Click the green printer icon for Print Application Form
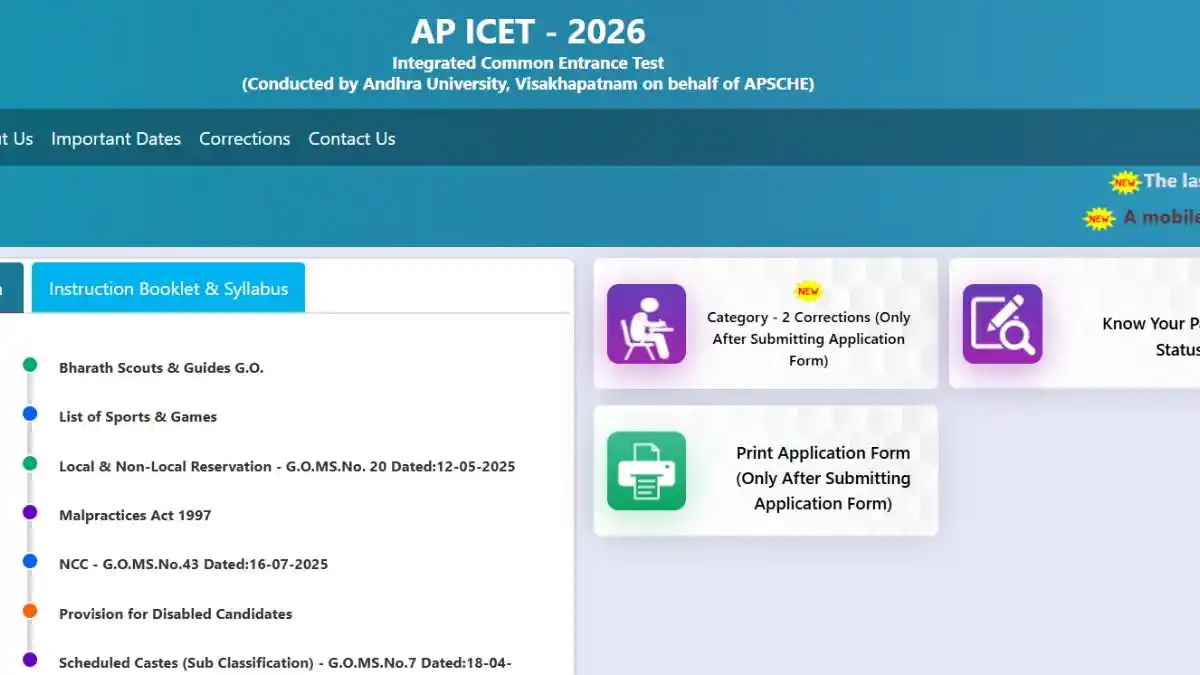 [646, 471]
